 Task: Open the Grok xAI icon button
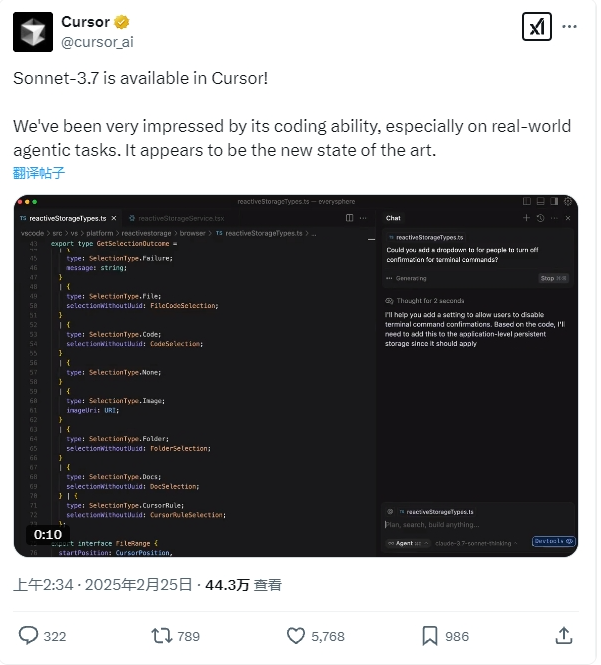537,27
